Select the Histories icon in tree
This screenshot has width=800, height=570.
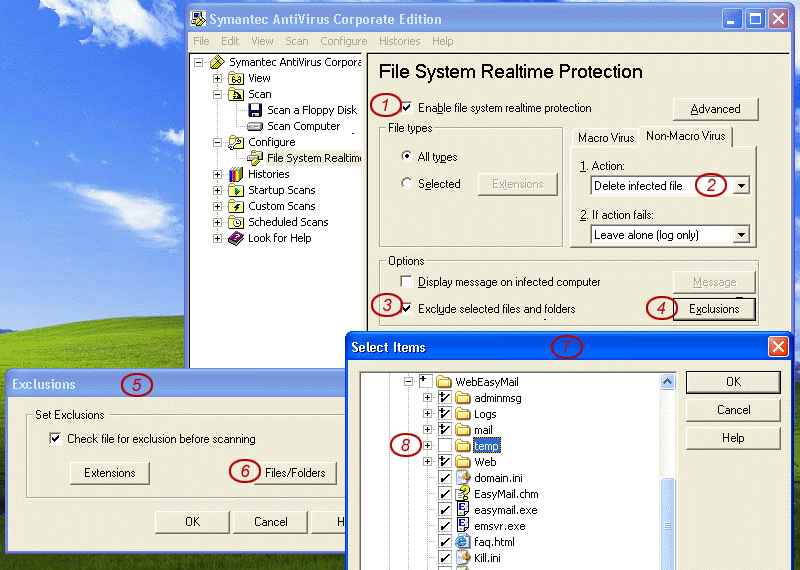[x=236, y=174]
